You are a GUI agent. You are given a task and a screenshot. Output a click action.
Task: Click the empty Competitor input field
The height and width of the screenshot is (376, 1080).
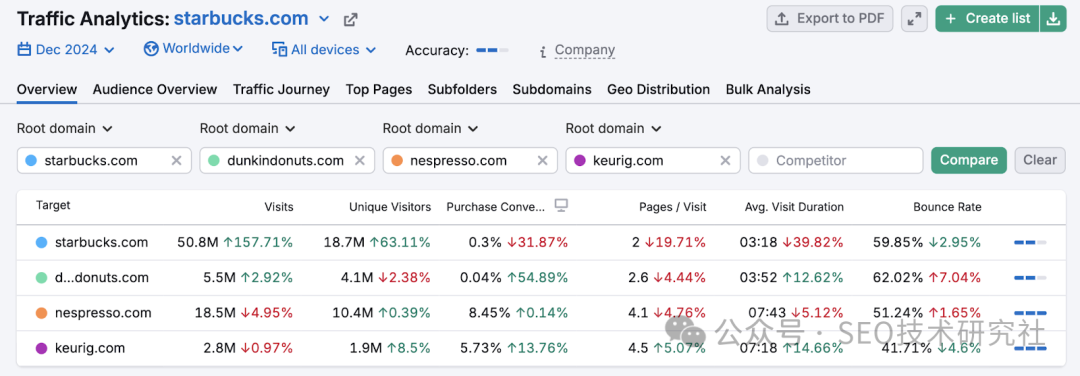(x=835, y=160)
